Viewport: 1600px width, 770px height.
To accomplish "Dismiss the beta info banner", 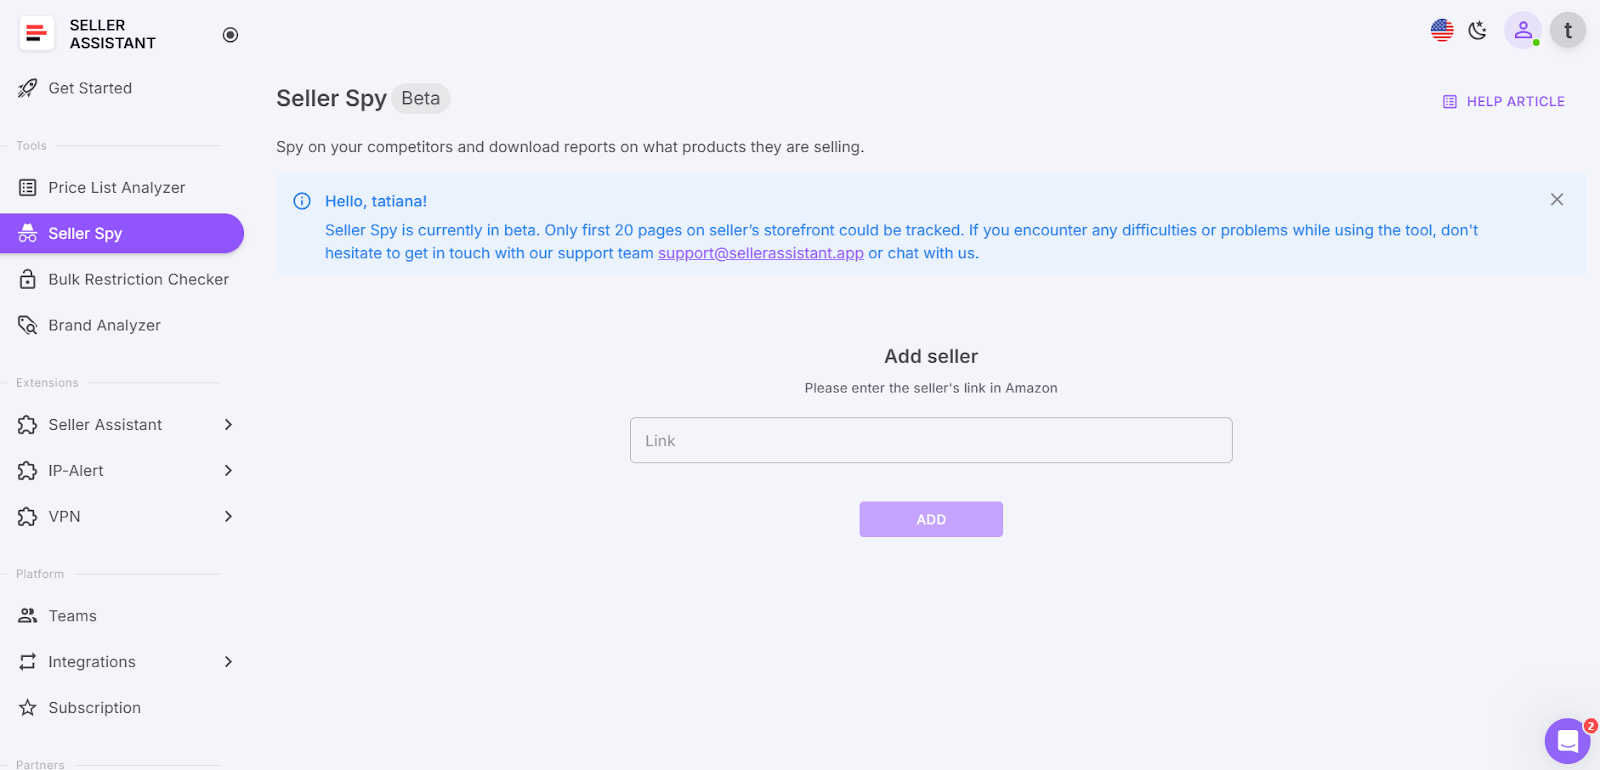I will 1557,200.
